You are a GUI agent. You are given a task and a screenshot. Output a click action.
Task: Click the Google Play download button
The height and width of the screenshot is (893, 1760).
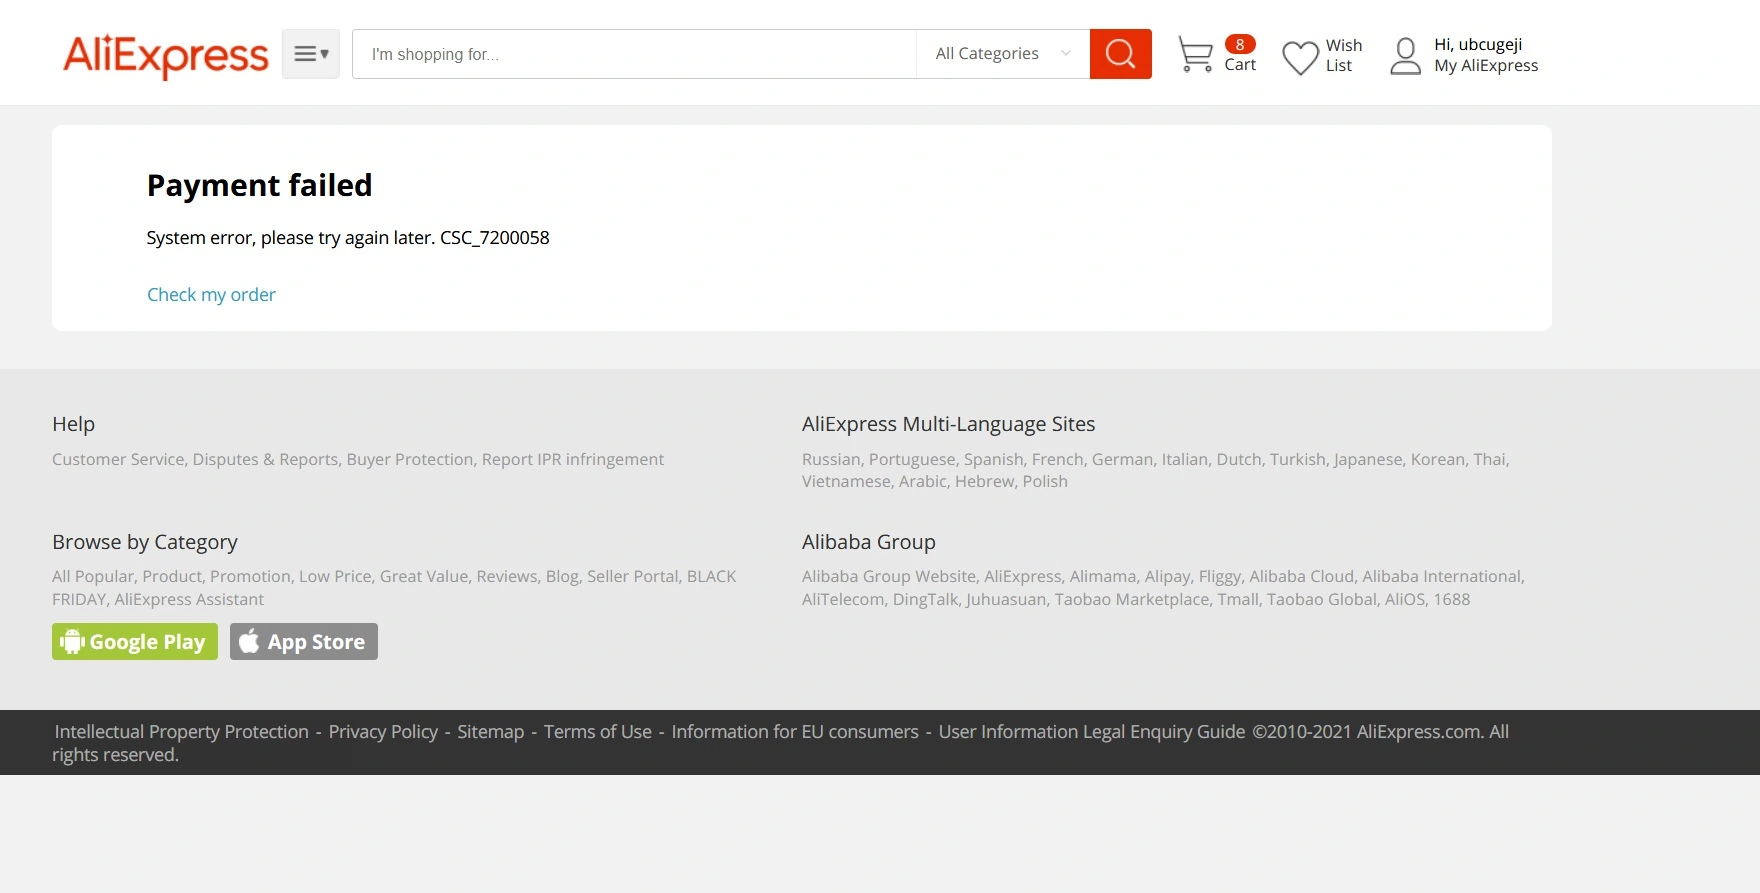click(135, 642)
